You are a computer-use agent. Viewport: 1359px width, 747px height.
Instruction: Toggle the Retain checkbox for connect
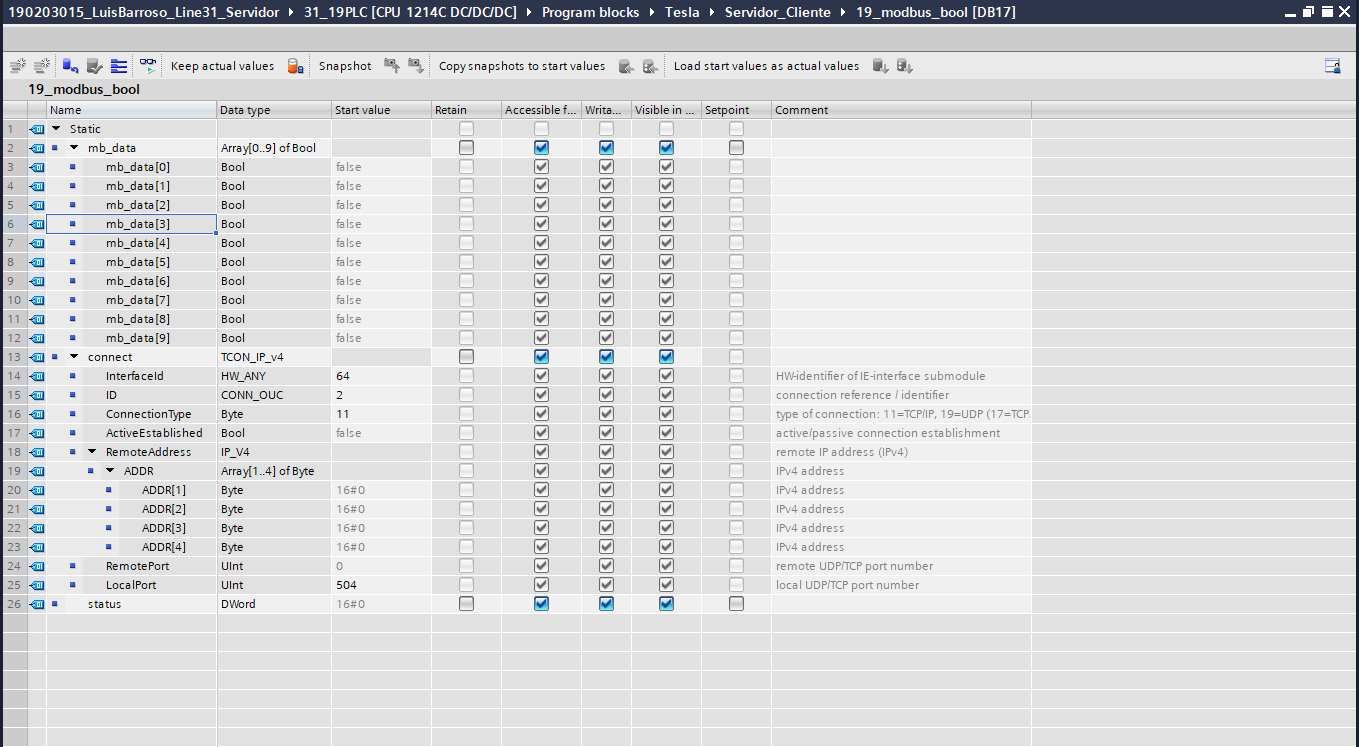(x=466, y=357)
